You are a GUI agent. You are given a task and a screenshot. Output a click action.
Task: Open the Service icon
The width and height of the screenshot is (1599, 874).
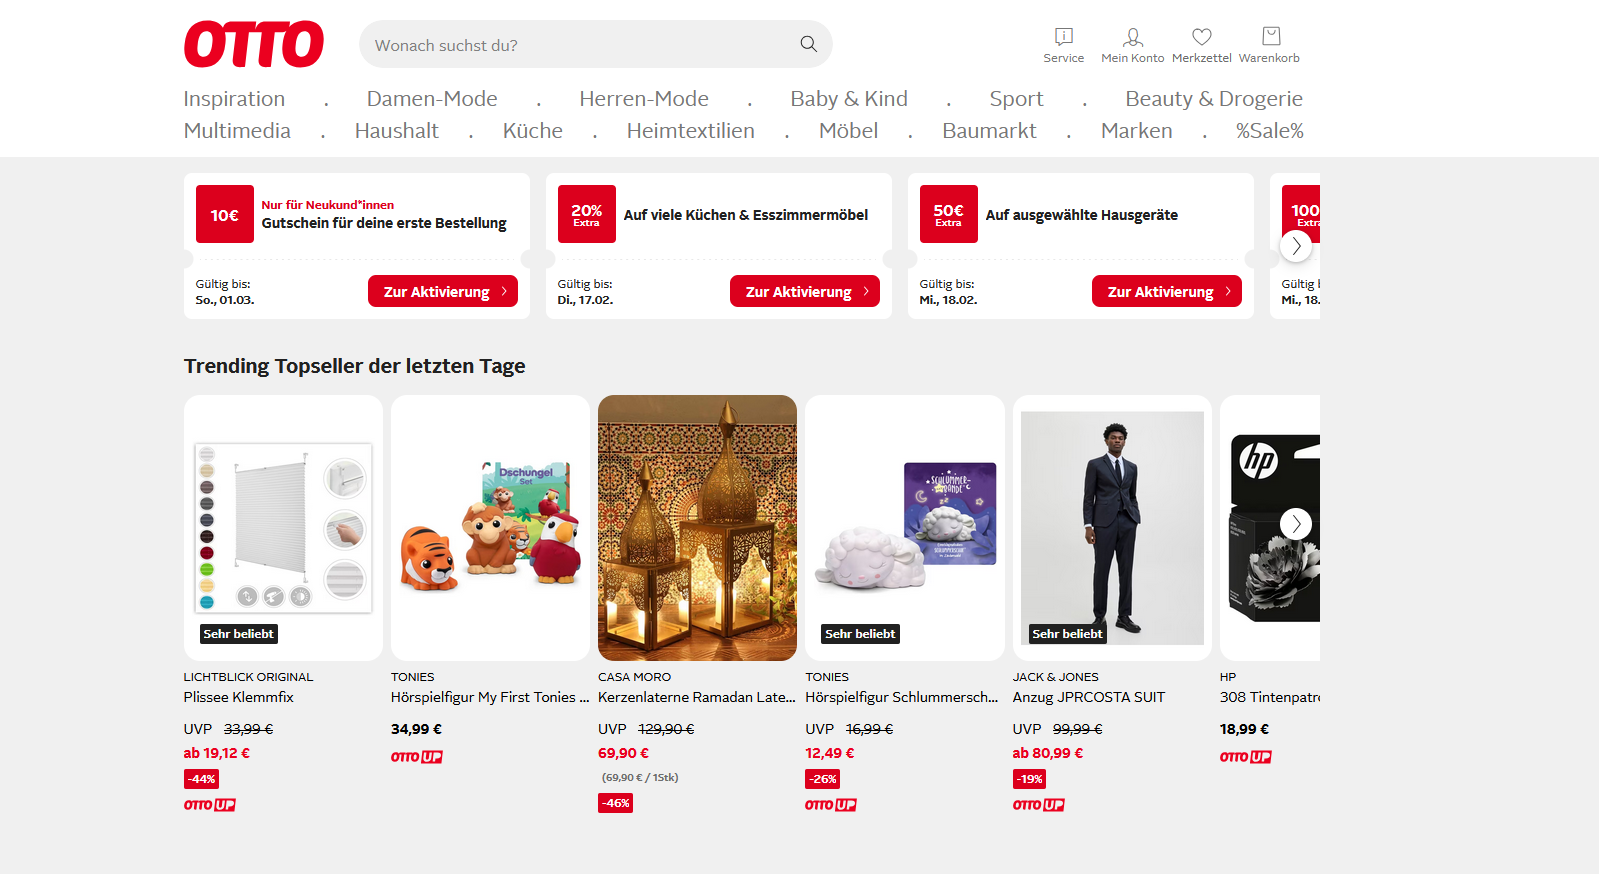point(1063,44)
